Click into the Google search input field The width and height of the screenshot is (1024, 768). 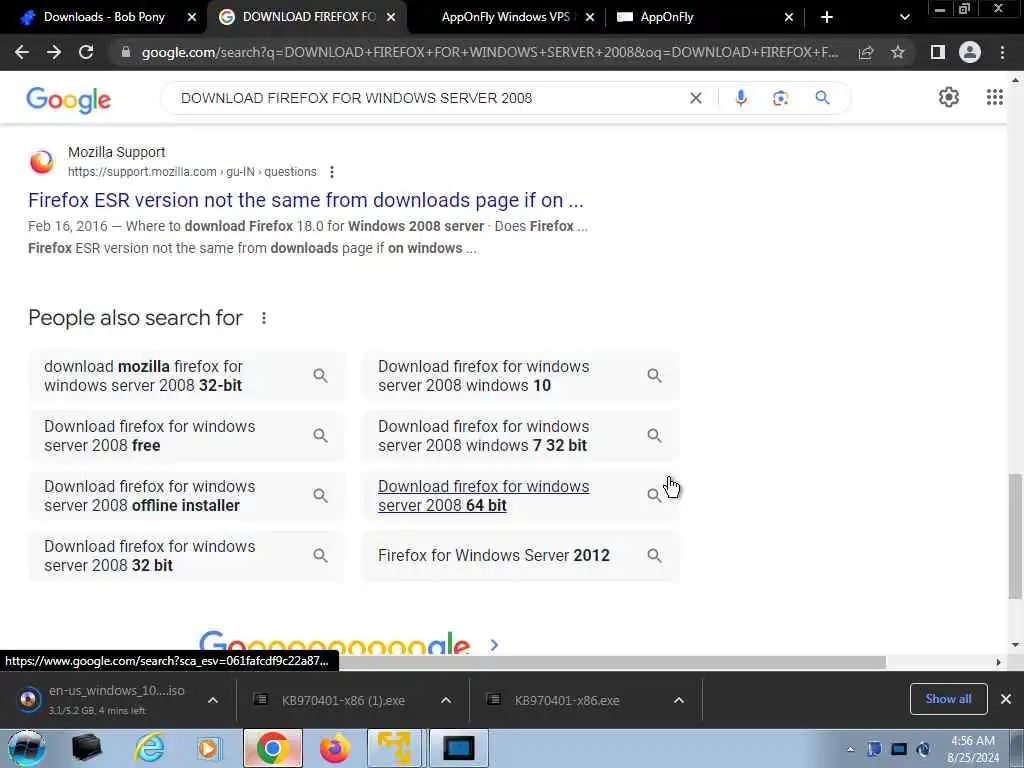[x=431, y=98]
